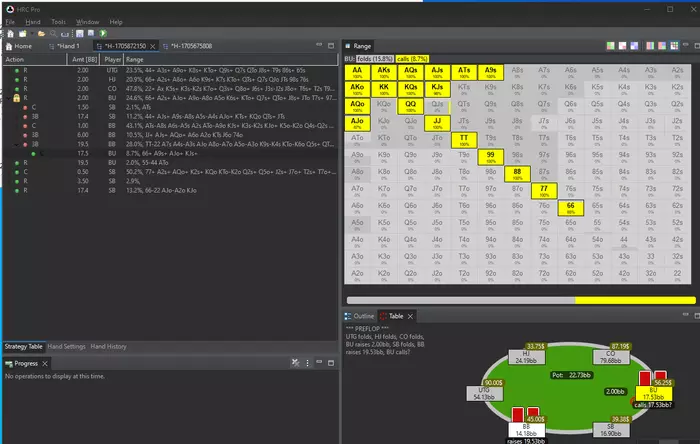The image size is (700, 444).
Task: Select the BU raise 19.5 row
Action: click(171, 162)
